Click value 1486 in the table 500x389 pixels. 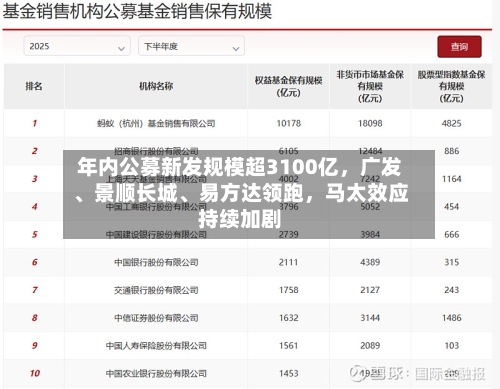(x=452, y=318)
